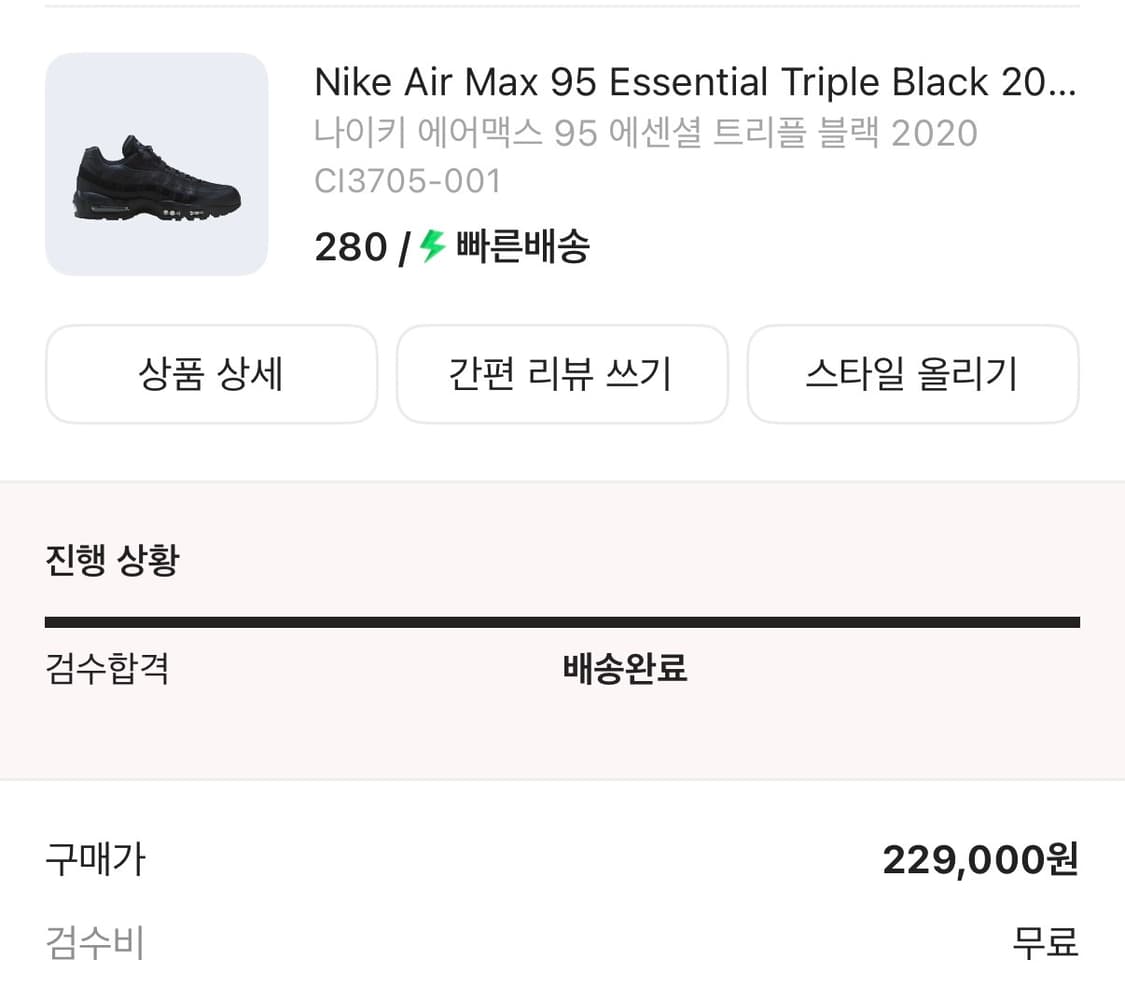Select the 검수합격 inspection passed step
1125x989 pixels.
107,668
